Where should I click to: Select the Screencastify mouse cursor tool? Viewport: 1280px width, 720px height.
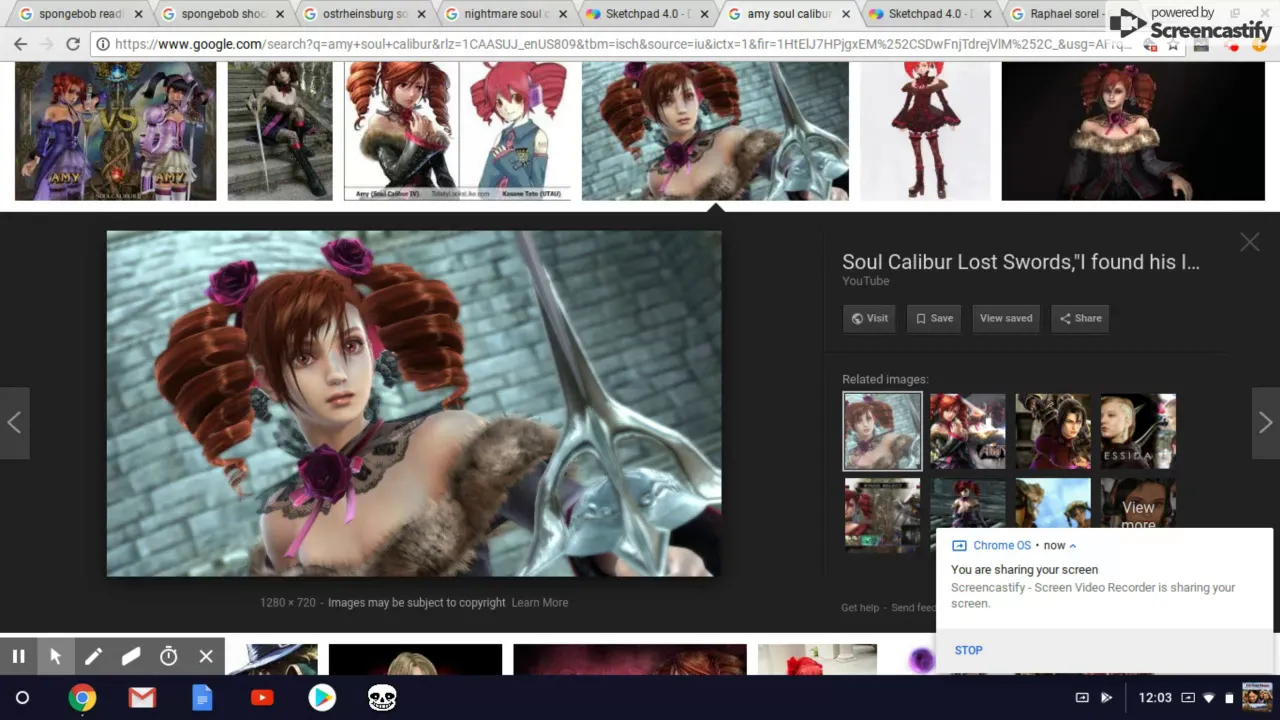click(x=55, y=656)
